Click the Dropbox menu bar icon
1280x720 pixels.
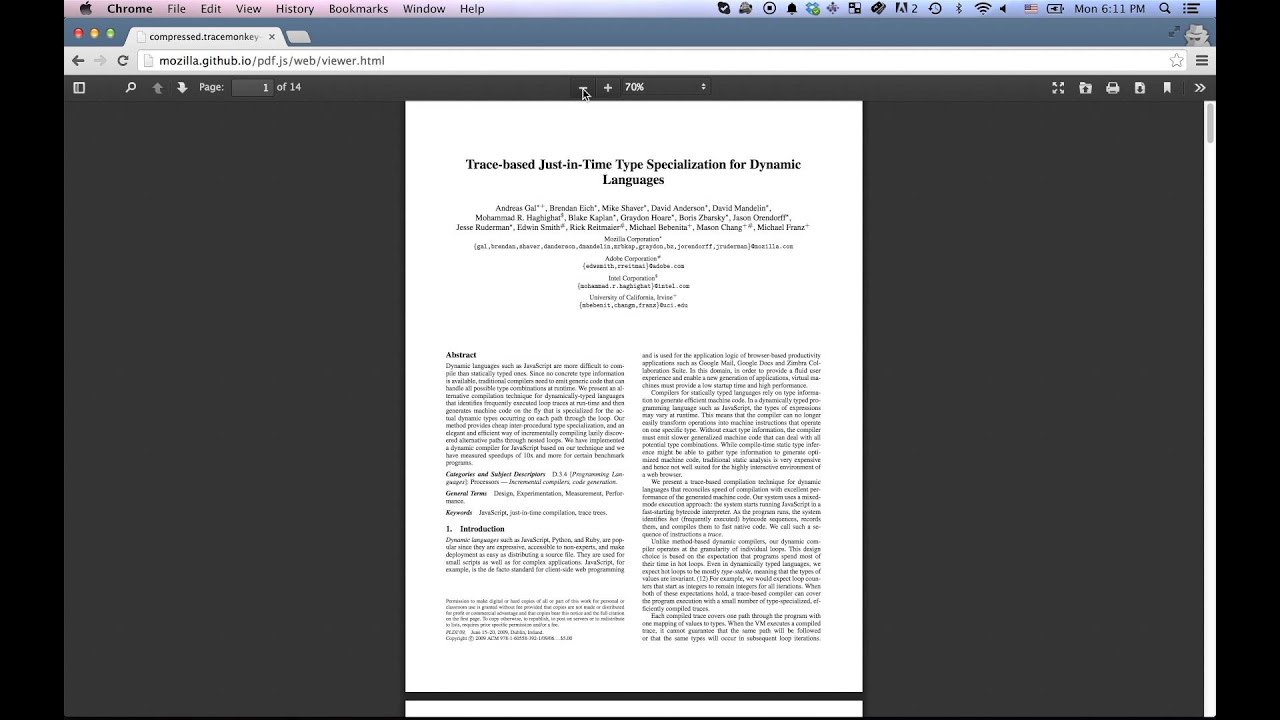pyautogui.click(x=812, y=9)
